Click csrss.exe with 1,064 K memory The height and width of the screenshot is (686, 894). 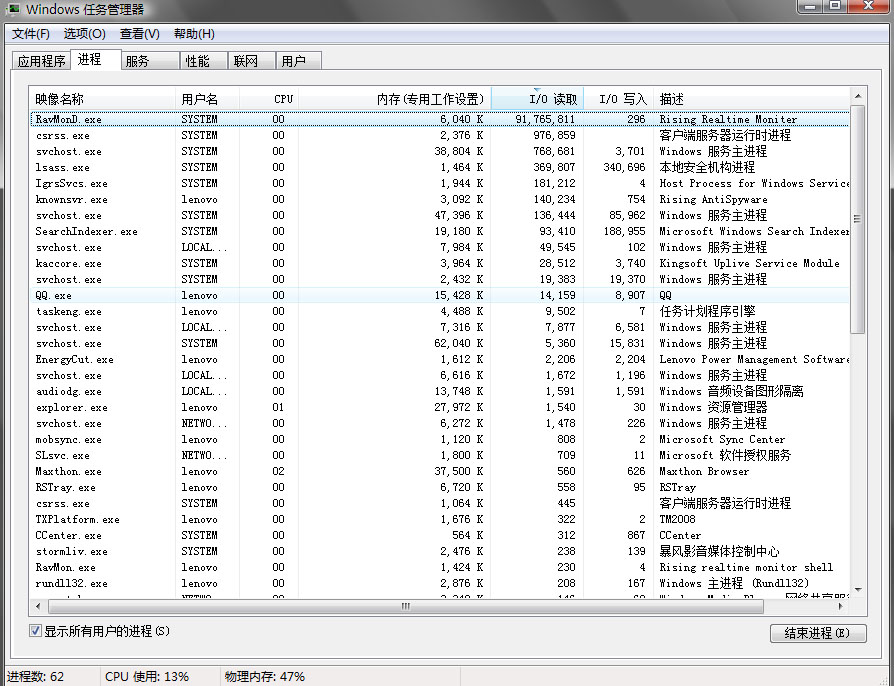(x=439, y=503)
